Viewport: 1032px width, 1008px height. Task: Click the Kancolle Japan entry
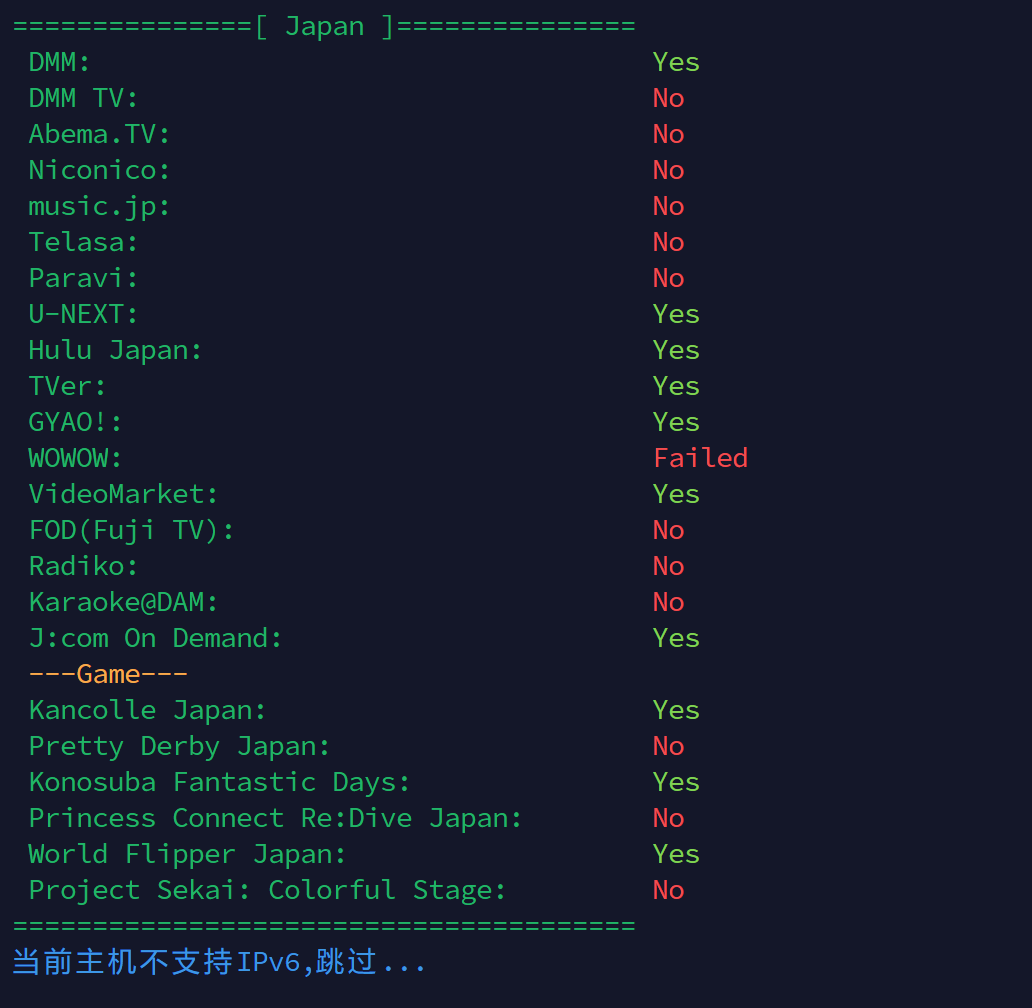pos(147,711)
